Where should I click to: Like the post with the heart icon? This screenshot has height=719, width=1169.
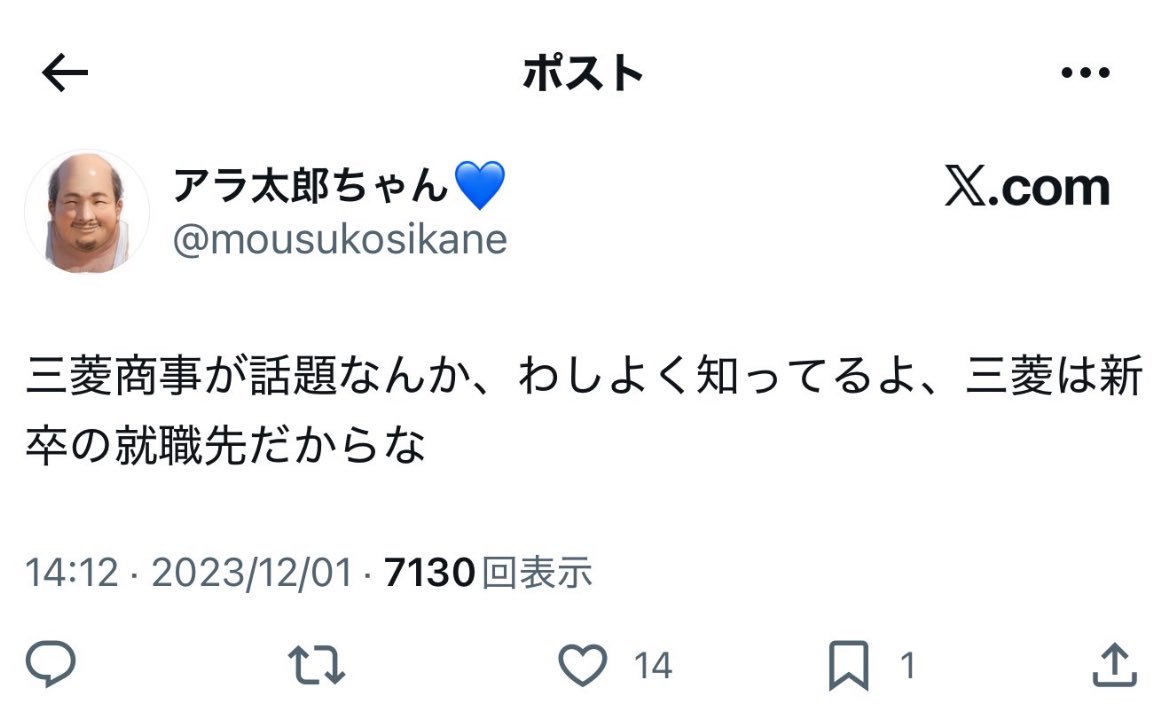tap(583, 665)
